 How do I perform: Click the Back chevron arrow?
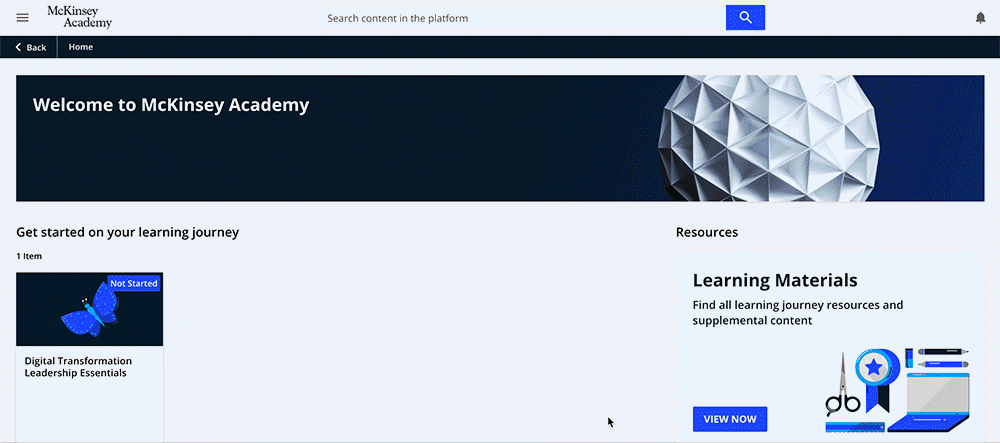click(18, 48)
